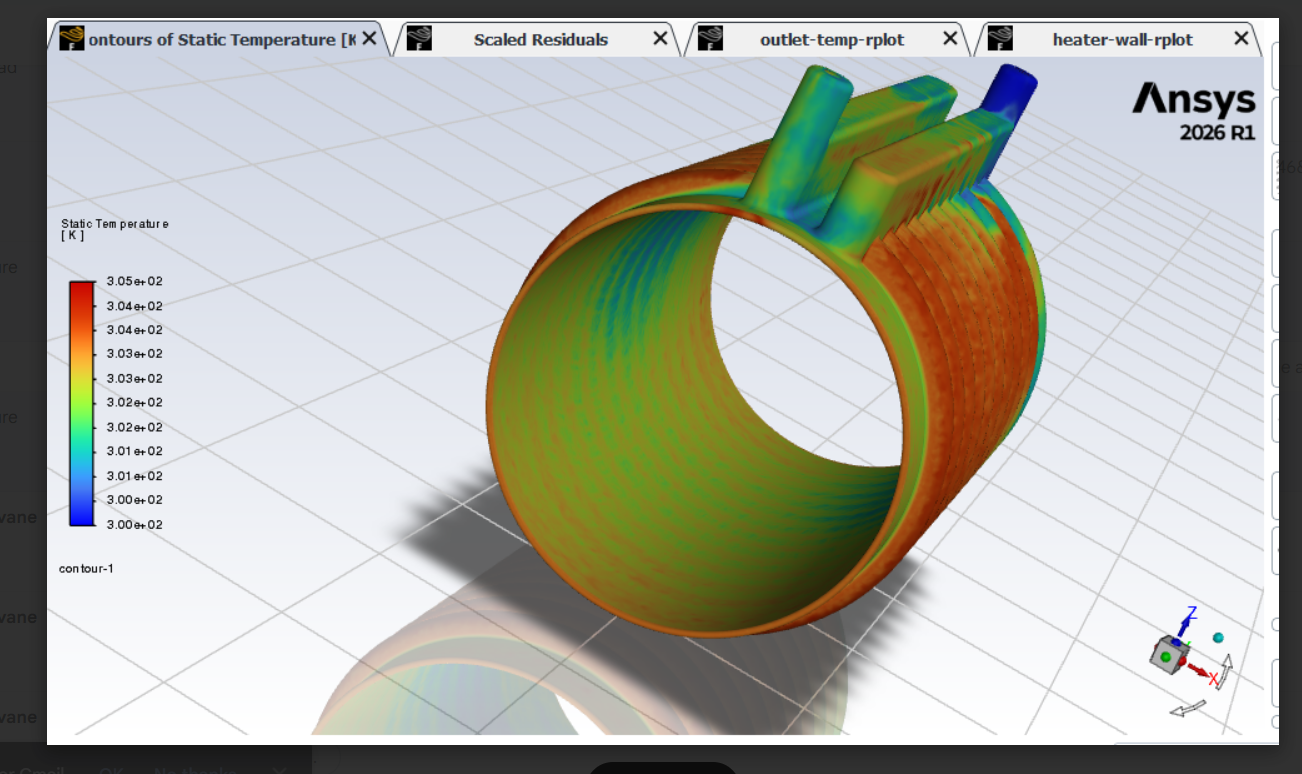Screen dimensions: 1302x774
Task: Close the Scaled Residuals tab
Action: [x=660, y=39]
